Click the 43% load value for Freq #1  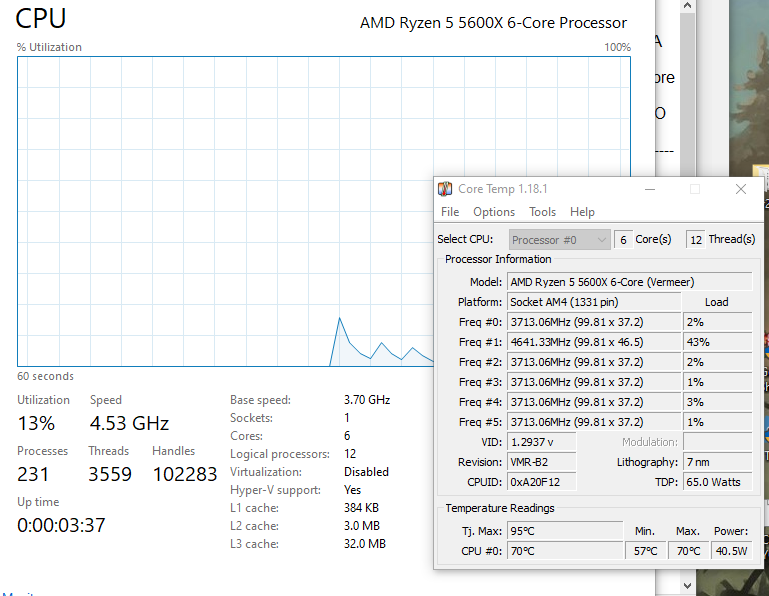[x=718, y=342]
